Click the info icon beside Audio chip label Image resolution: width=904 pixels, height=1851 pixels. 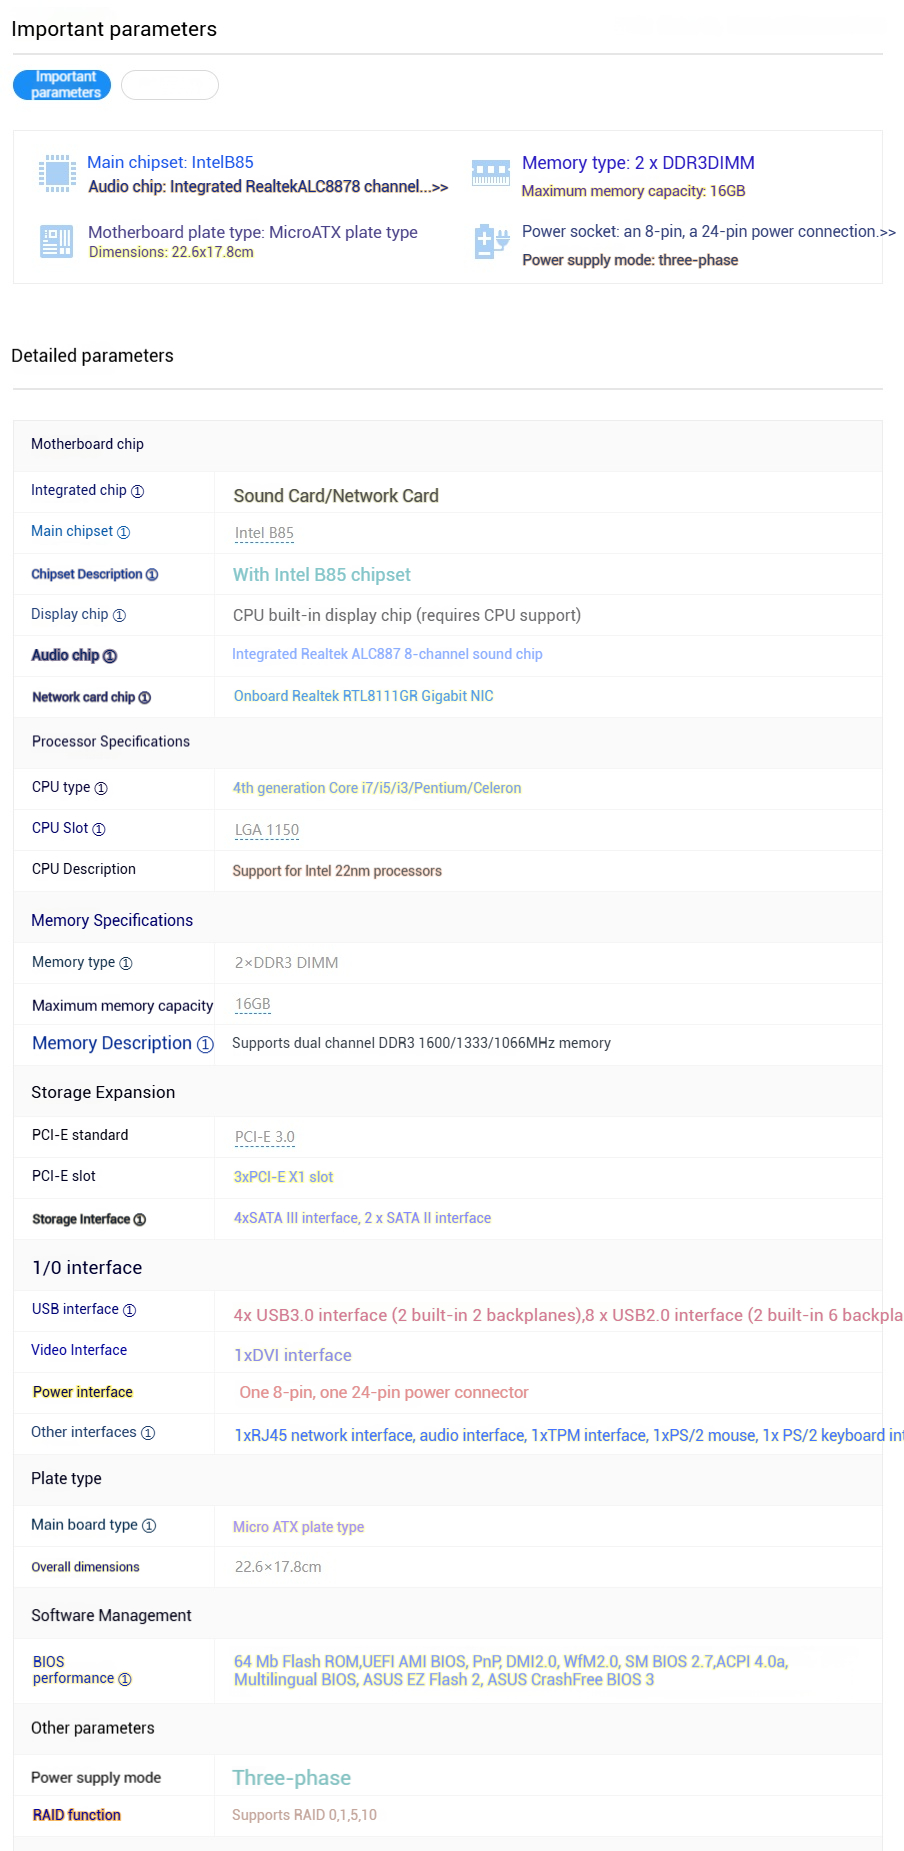(x=110, y=656)
